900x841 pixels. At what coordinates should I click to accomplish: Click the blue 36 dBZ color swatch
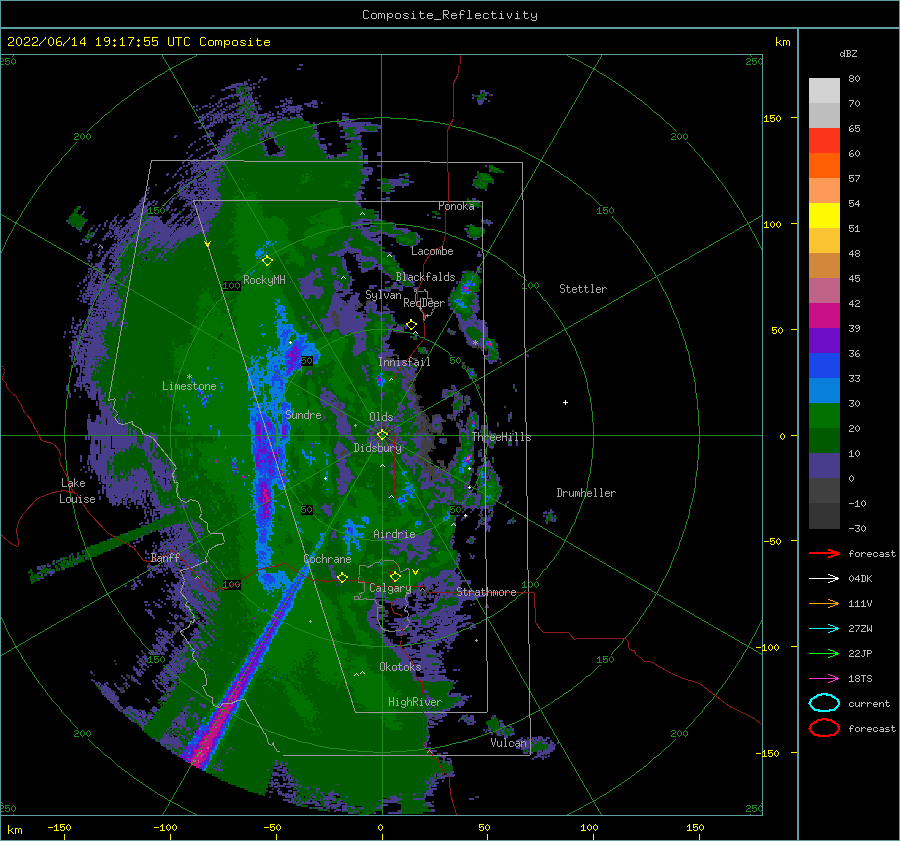[x=824, y=365]
